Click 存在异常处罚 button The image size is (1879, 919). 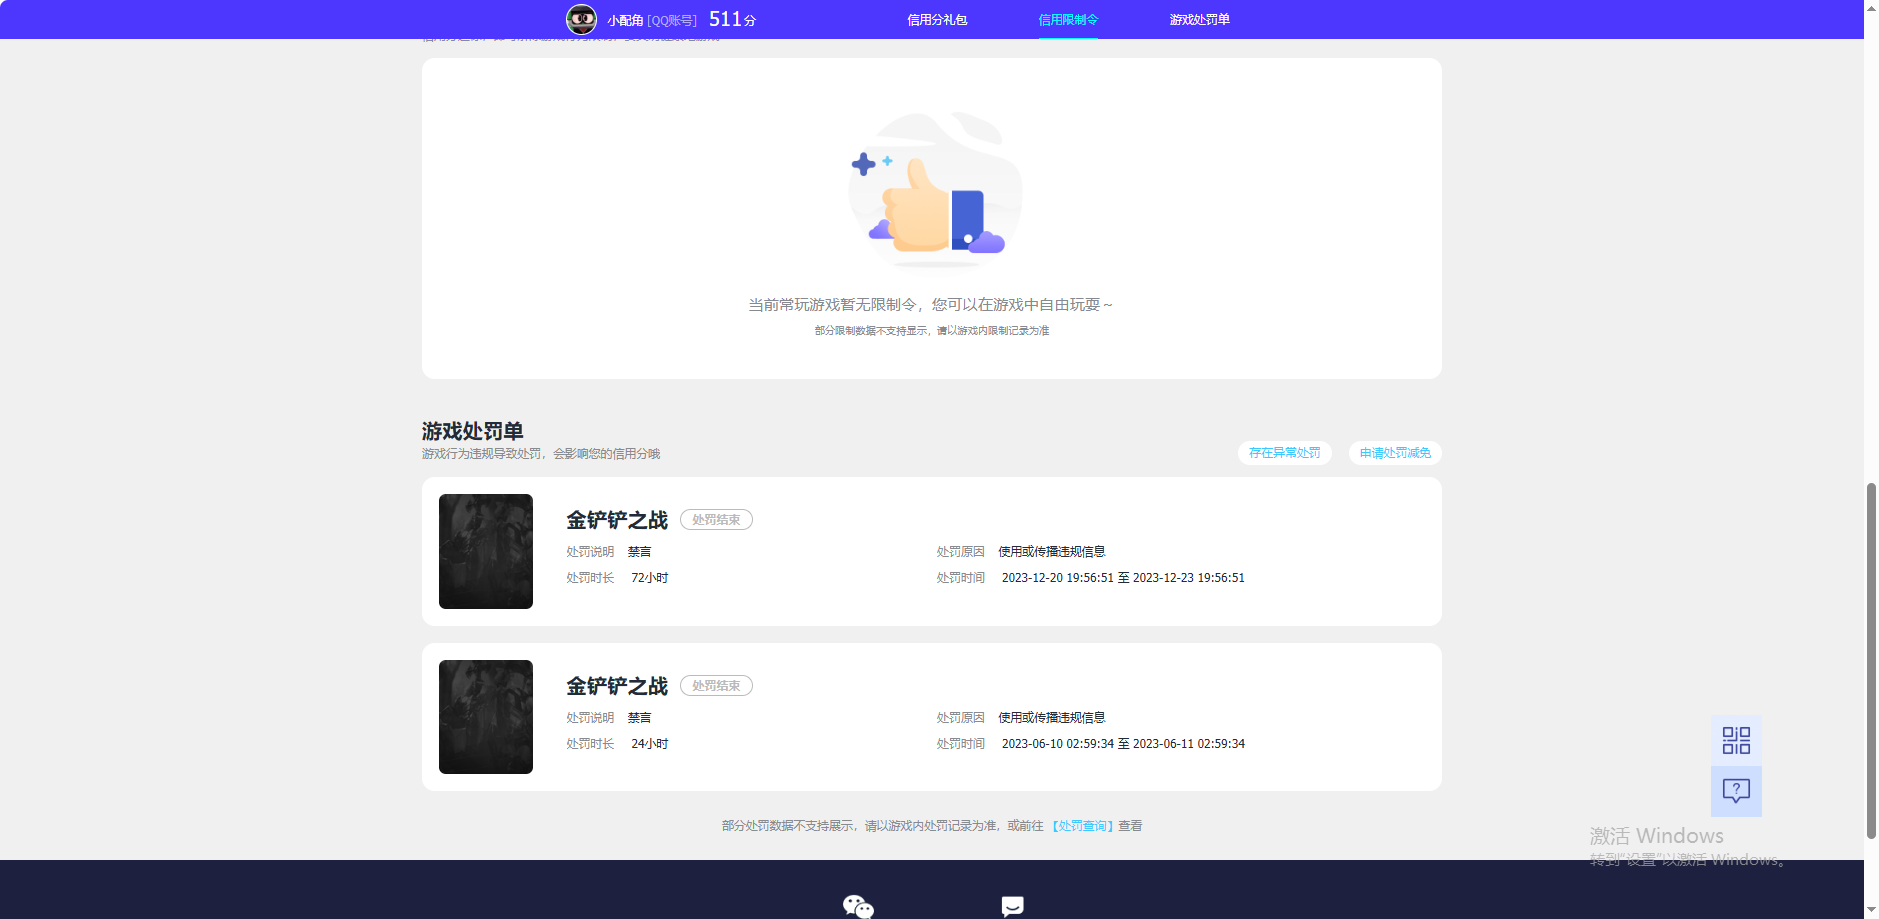click(1284, 453)
